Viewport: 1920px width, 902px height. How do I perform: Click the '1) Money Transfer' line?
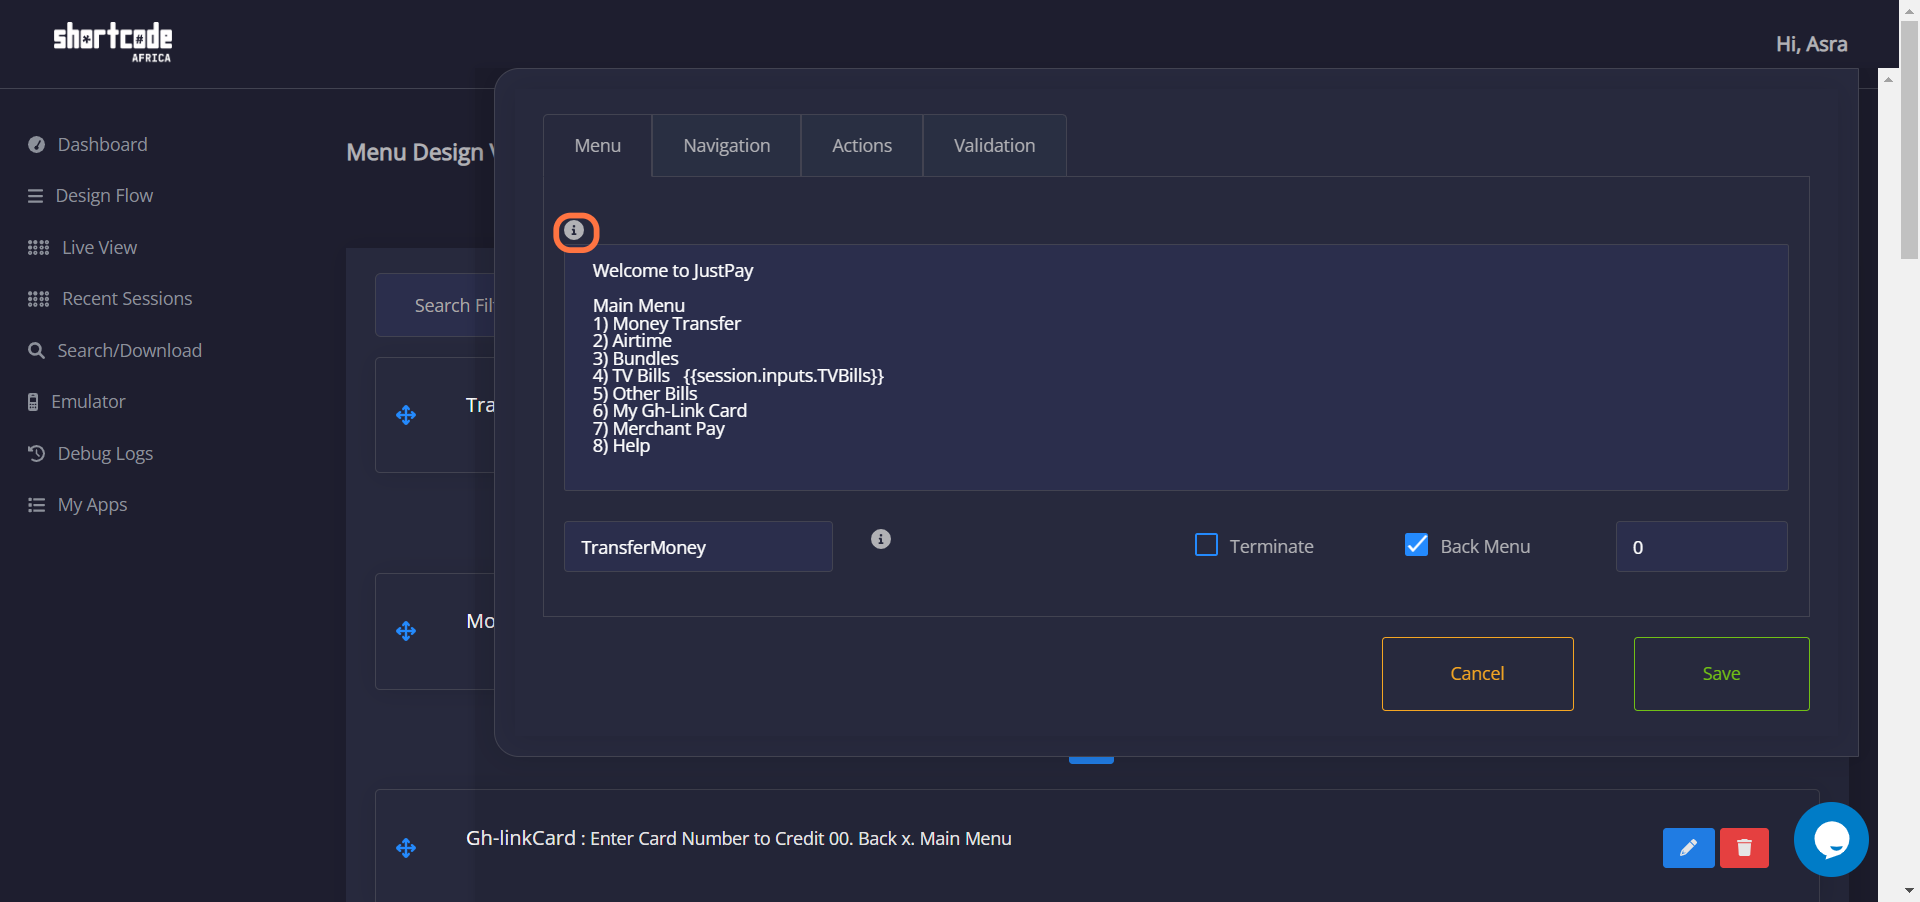[667, 324]
